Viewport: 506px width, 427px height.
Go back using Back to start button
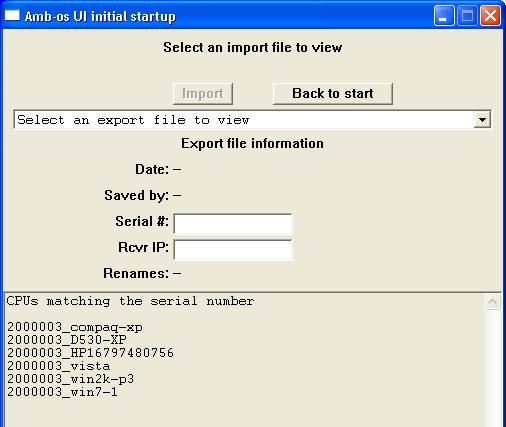[333, 94]
